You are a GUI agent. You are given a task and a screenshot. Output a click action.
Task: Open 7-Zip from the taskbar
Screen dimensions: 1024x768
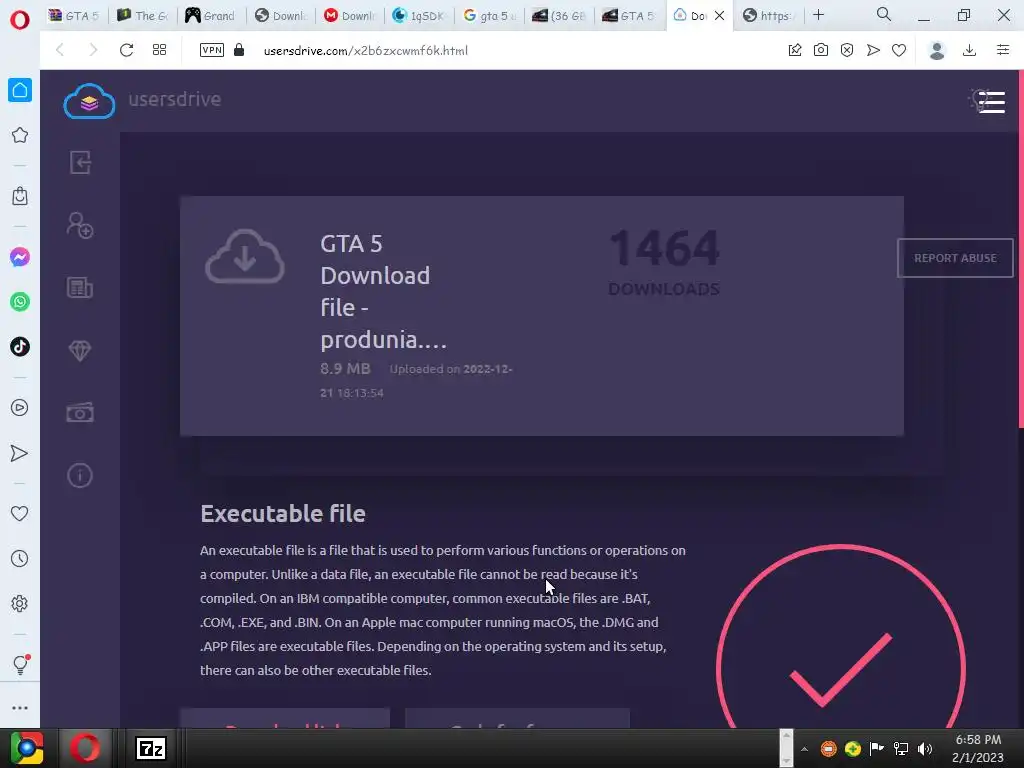(x=151, y=748)
